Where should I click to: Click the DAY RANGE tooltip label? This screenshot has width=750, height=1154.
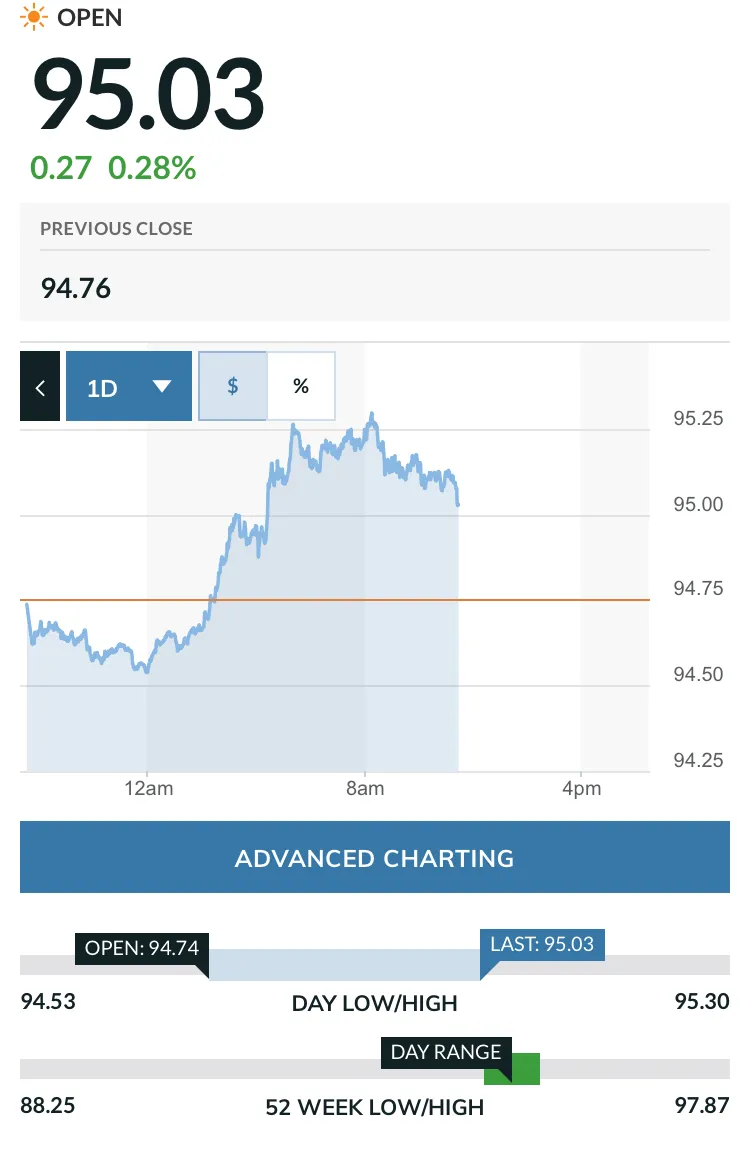(446, 1052)
